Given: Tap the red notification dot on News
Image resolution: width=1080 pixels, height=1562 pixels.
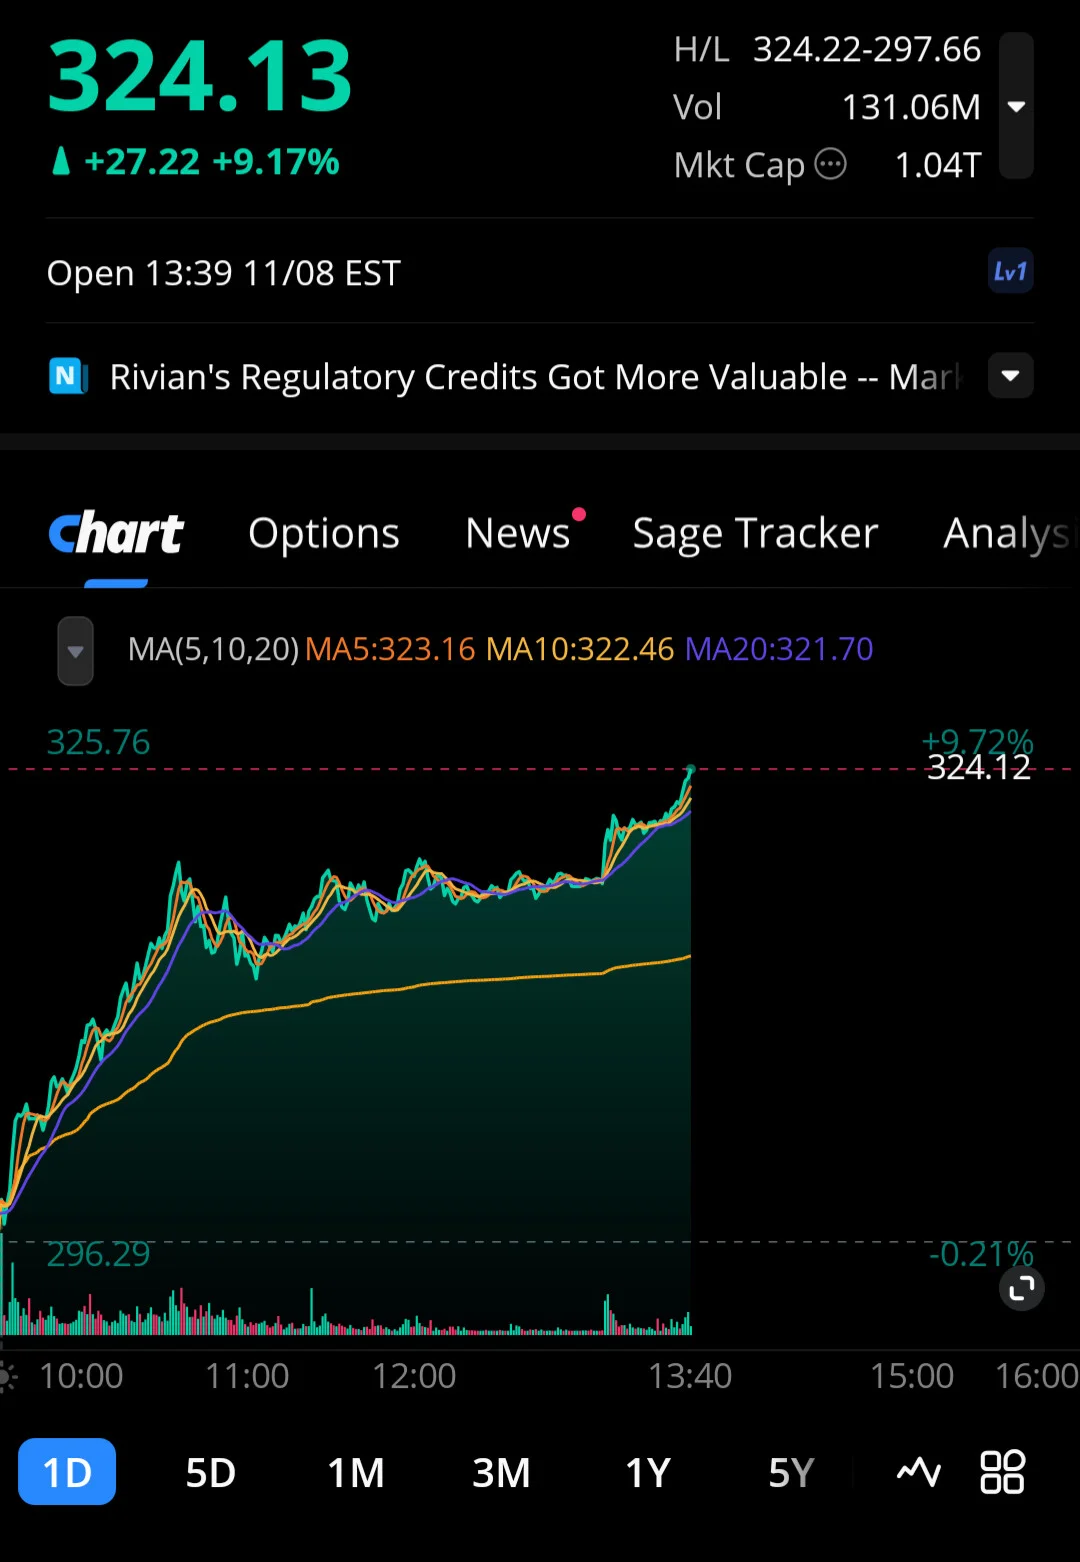Looking at the screenshot, I should [579, 514].
